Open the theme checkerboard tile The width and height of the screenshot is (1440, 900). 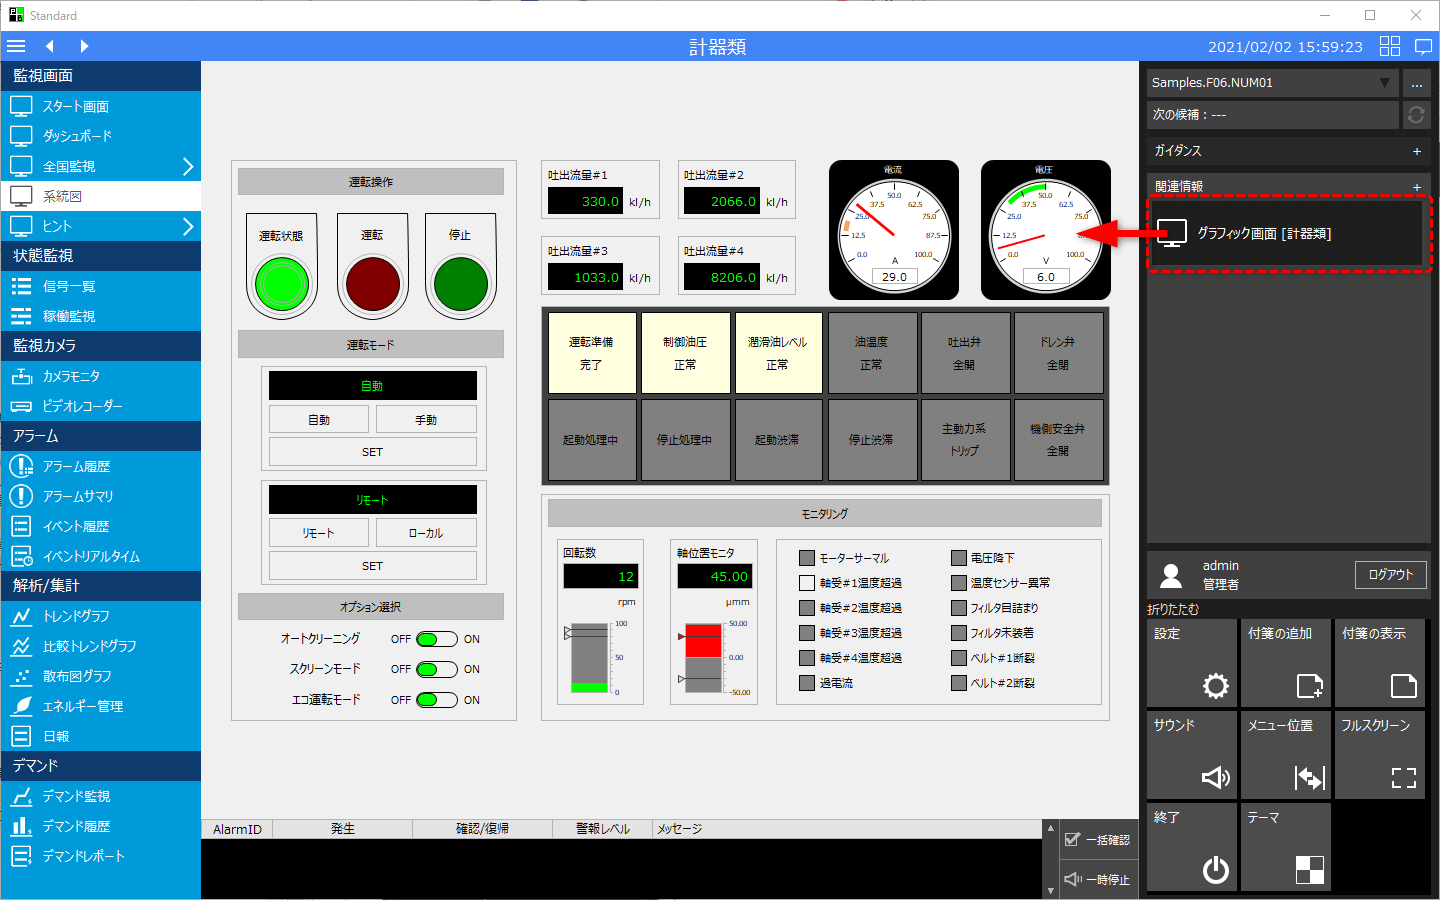pyautogui.click(x=1285, y=847)
